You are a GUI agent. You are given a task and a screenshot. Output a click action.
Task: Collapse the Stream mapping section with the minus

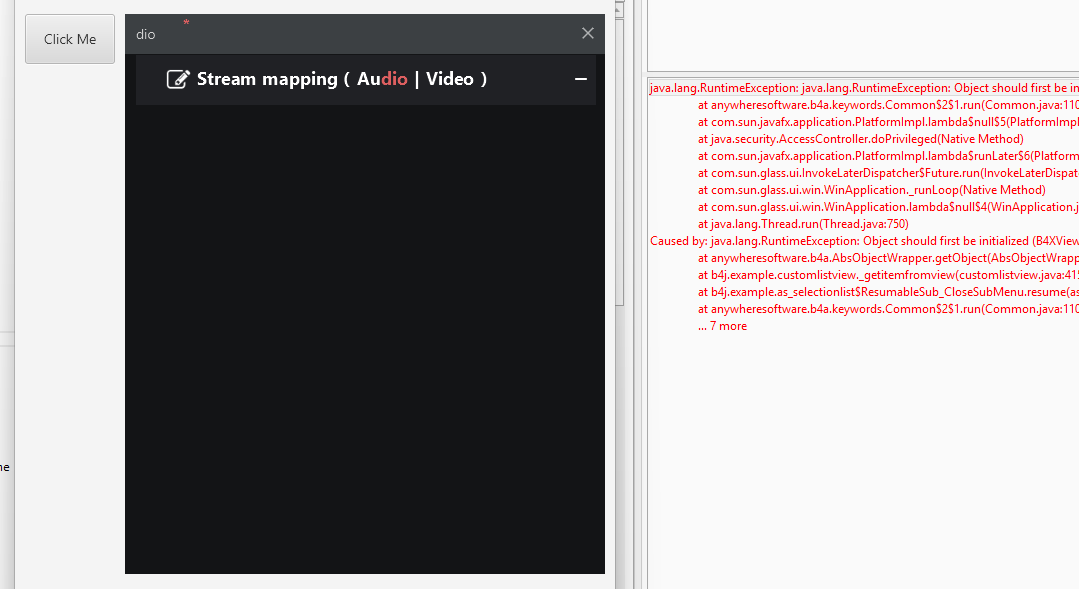pos(580,78)
